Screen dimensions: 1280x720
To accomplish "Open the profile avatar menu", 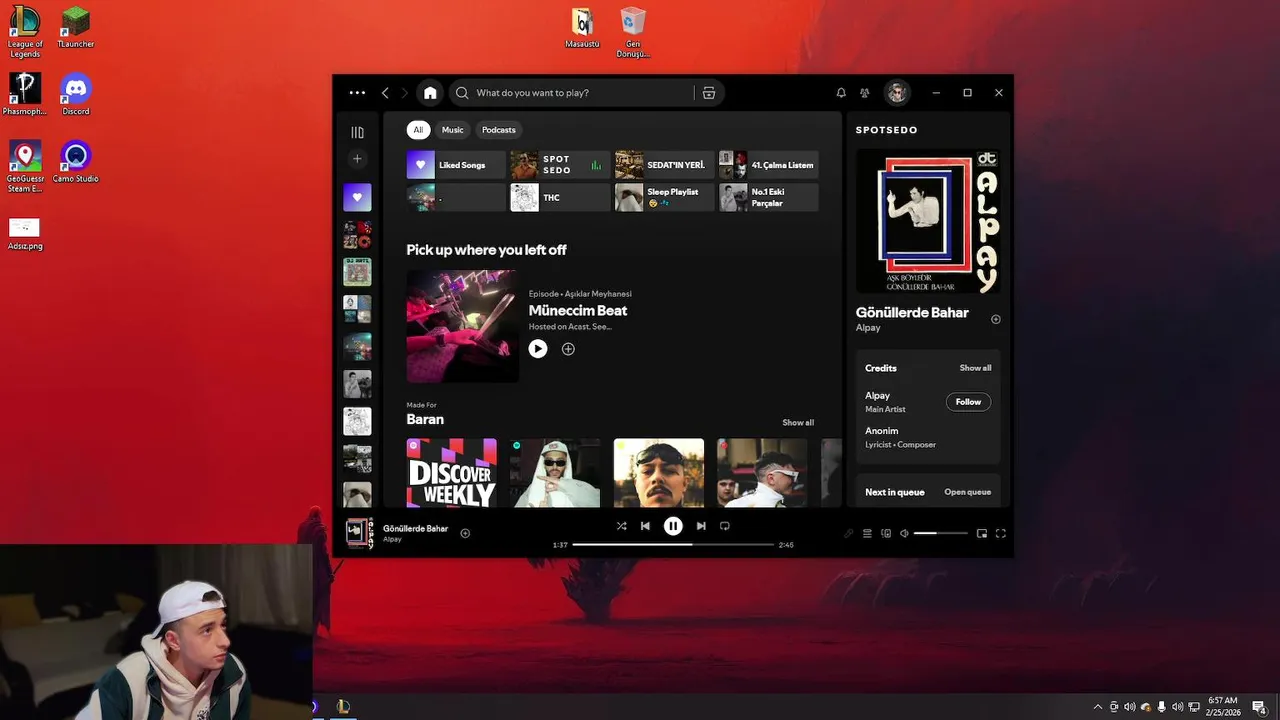I will pyautogui.click(x=897, y=93).
